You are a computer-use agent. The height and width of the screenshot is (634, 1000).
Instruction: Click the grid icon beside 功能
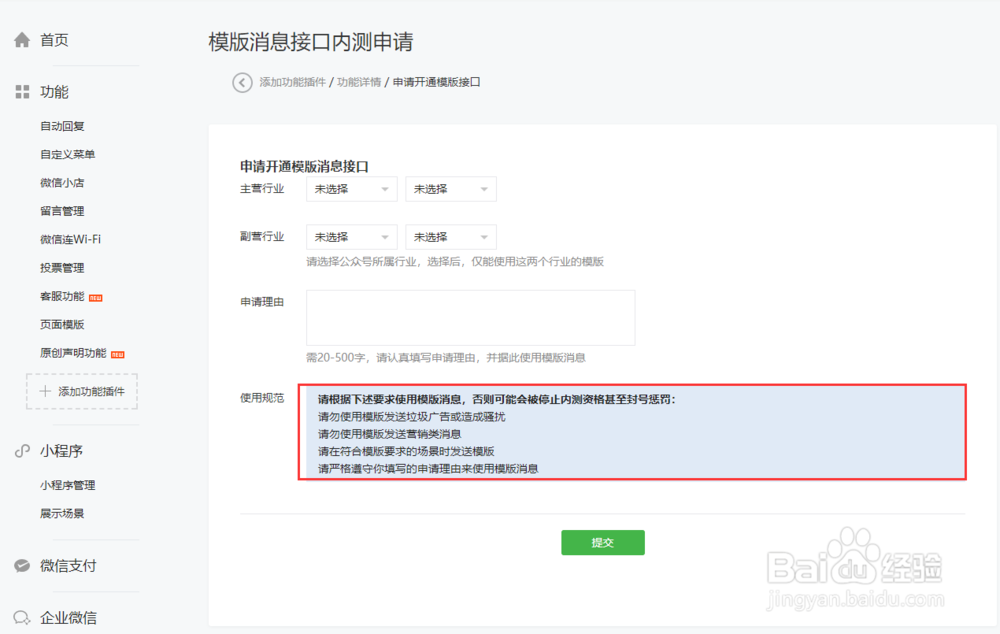coord(22,92)
